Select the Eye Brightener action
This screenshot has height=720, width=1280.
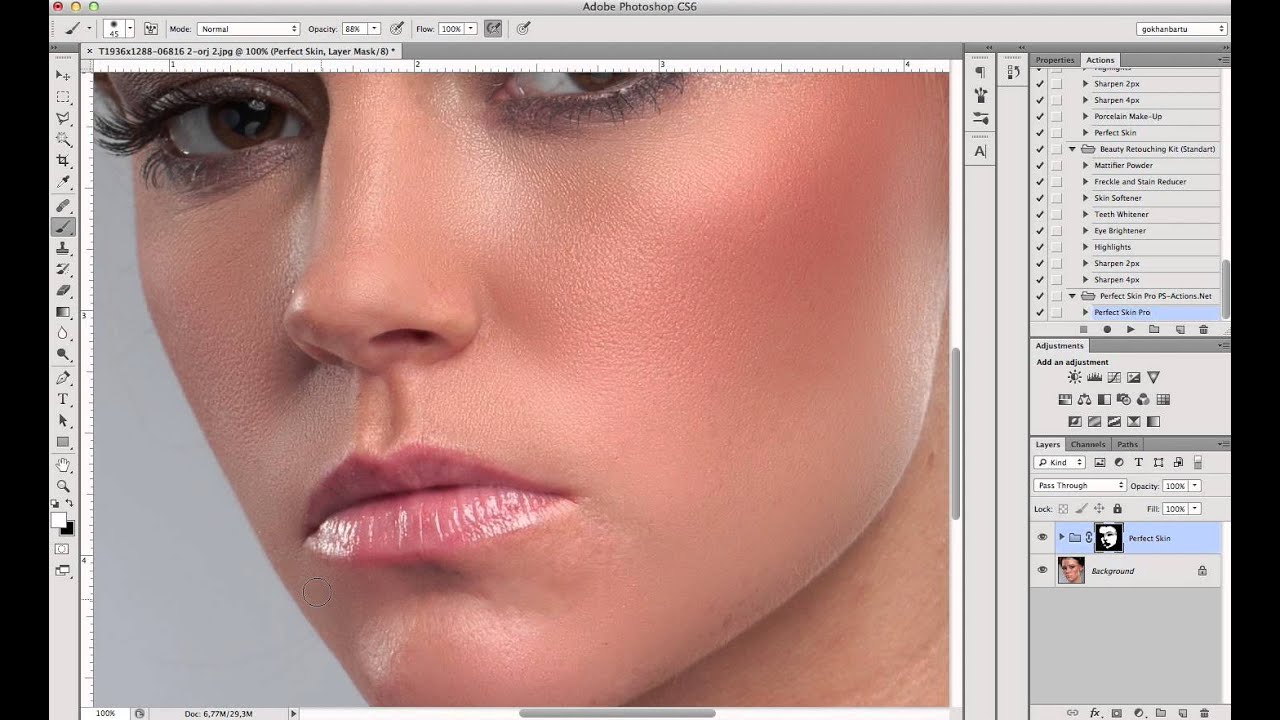click(x=1119, y=230)
